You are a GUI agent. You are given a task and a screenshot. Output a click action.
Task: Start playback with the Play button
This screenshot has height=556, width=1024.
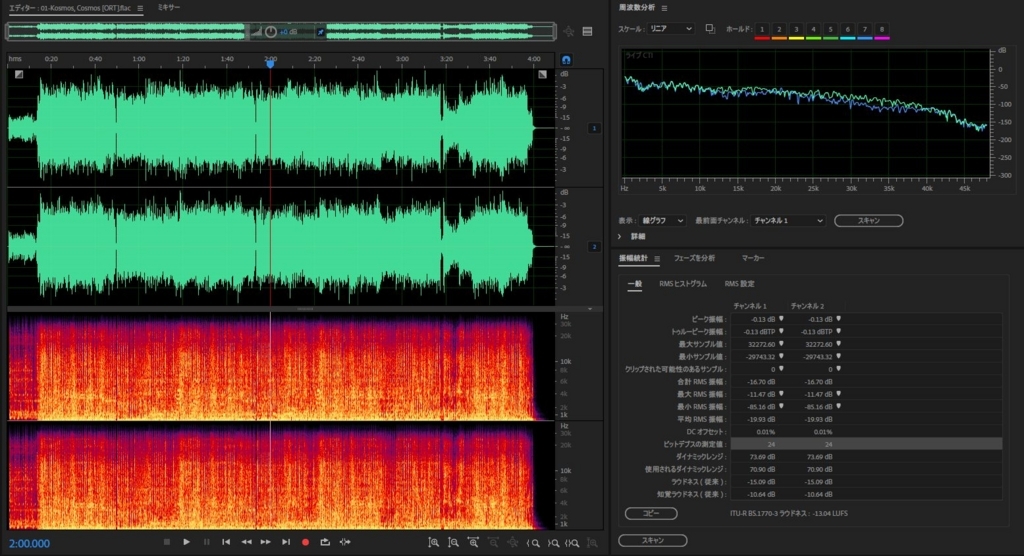click(x=186, y=542)
